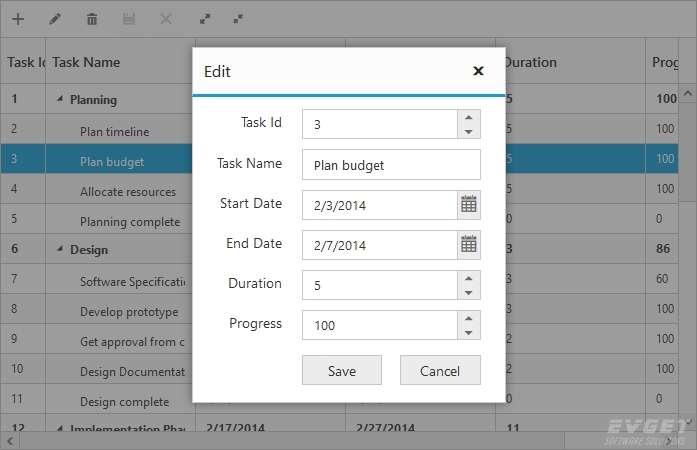Click the Edit pencil toolbar icon
This screenshot has height=450, width=697.
coord(55,19)
